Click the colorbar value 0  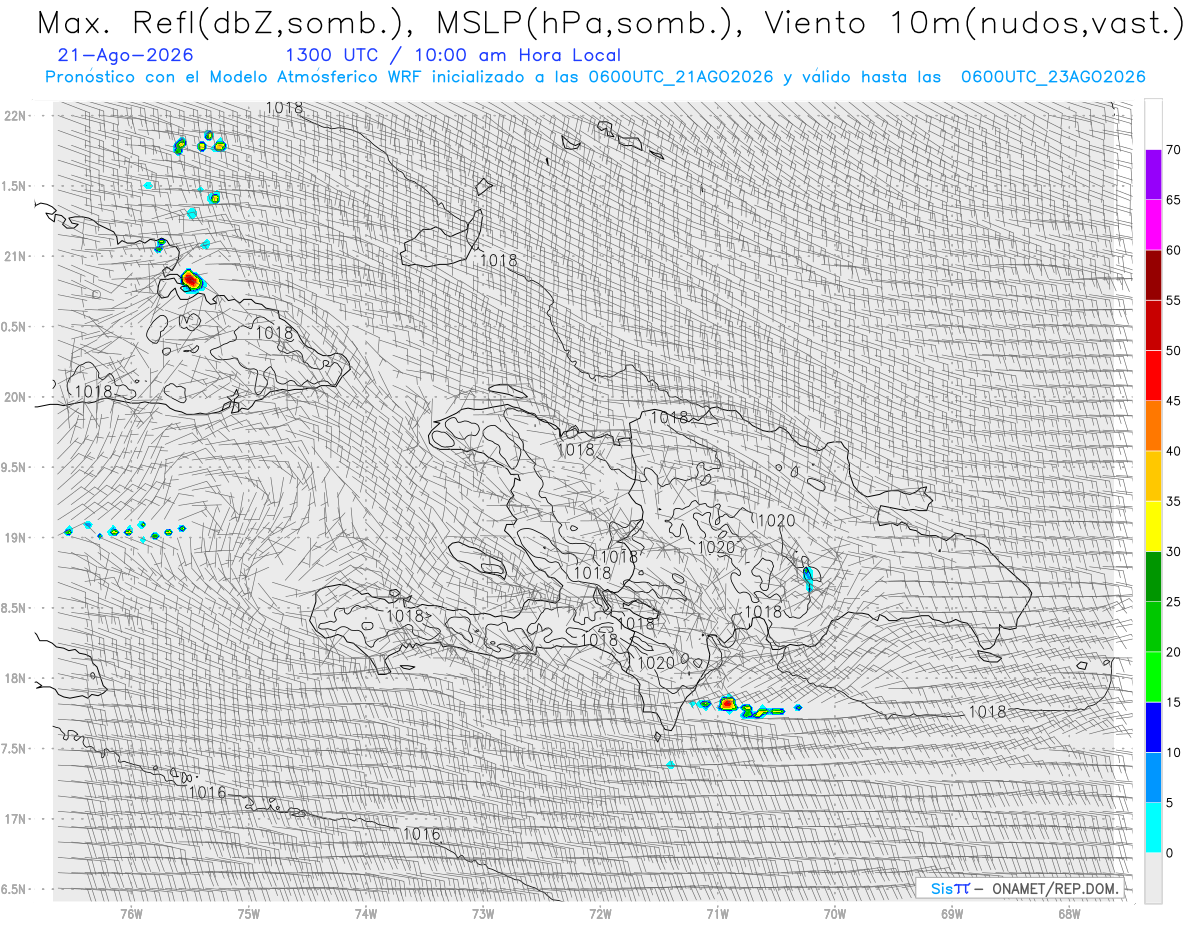pos(1169,853)
